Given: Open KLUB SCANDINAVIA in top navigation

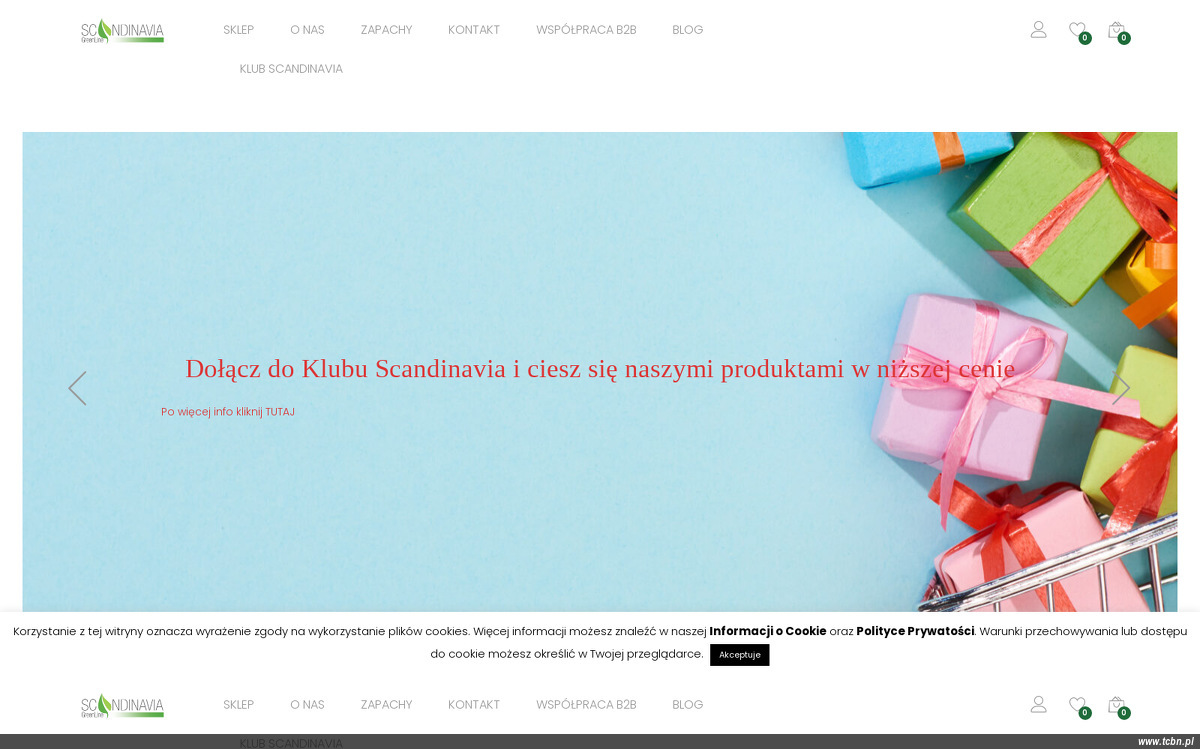Looking at the screenshot, I should [x=291, y=69].
